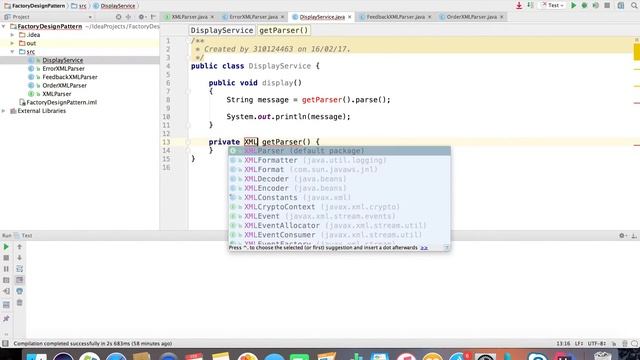640x360 pixels.
Task: Toggle scroll to end icon in Run panel
Action: coord(19,280)
